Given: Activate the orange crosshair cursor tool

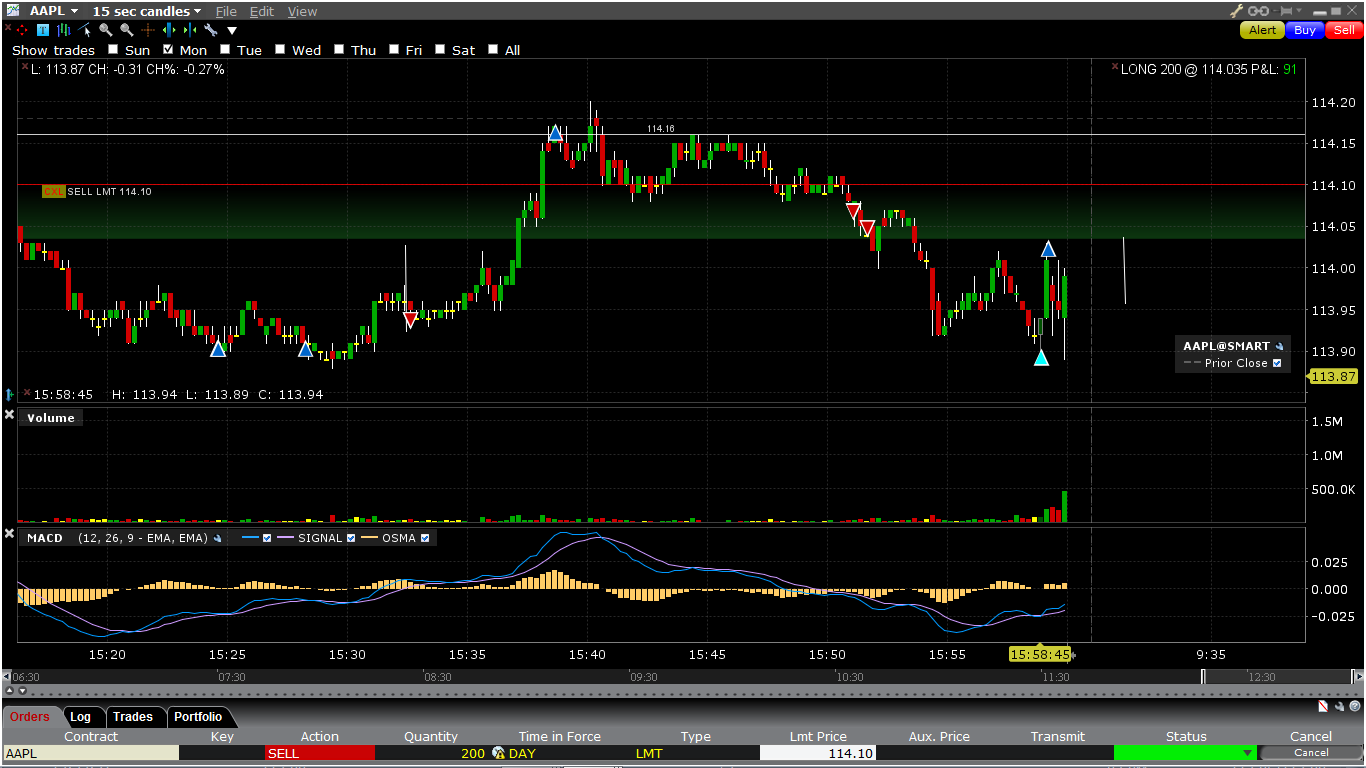Looking at the screenshot, I should pyautogui.click(x=148, y=30).
